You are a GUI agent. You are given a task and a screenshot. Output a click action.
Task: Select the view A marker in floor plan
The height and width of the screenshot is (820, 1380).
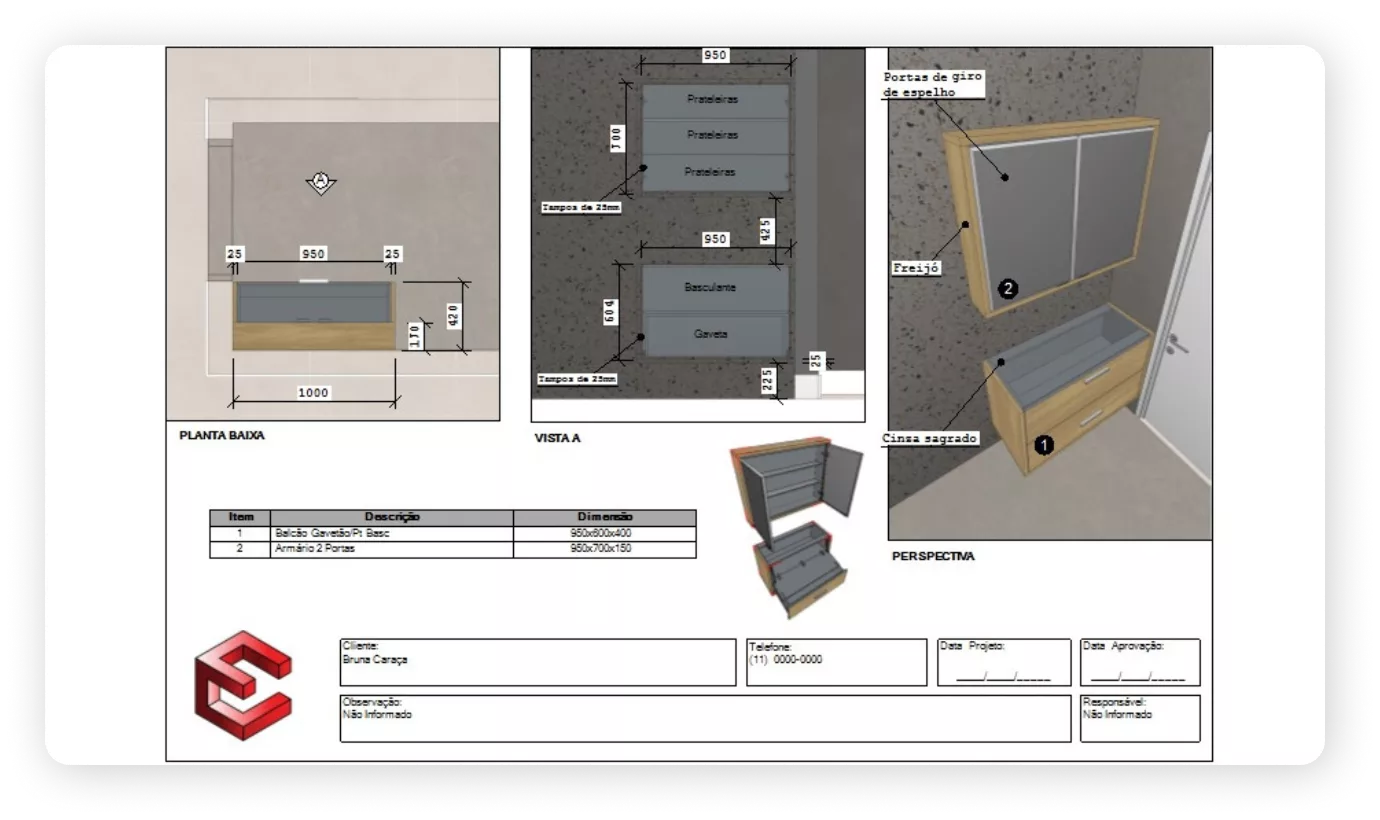point(321,182)
